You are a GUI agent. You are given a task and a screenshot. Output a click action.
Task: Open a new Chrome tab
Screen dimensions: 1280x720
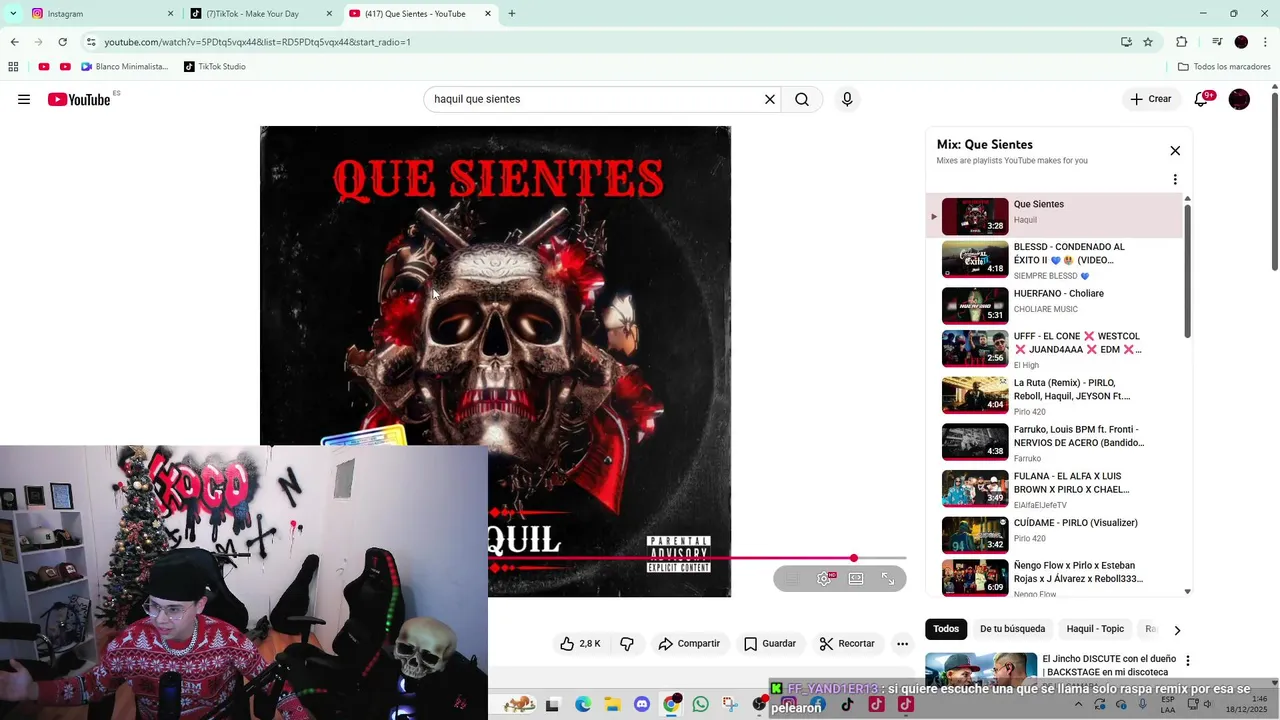[512, 14]
